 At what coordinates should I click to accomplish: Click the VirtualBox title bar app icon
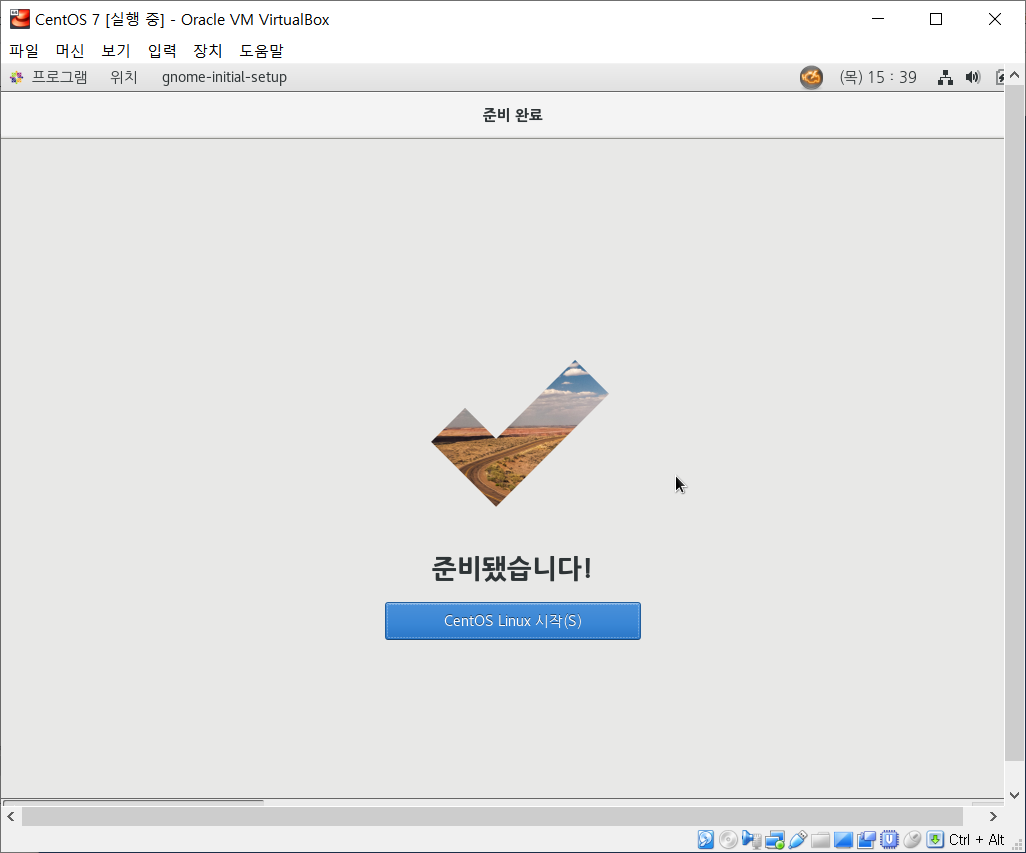tap(20, 19)
